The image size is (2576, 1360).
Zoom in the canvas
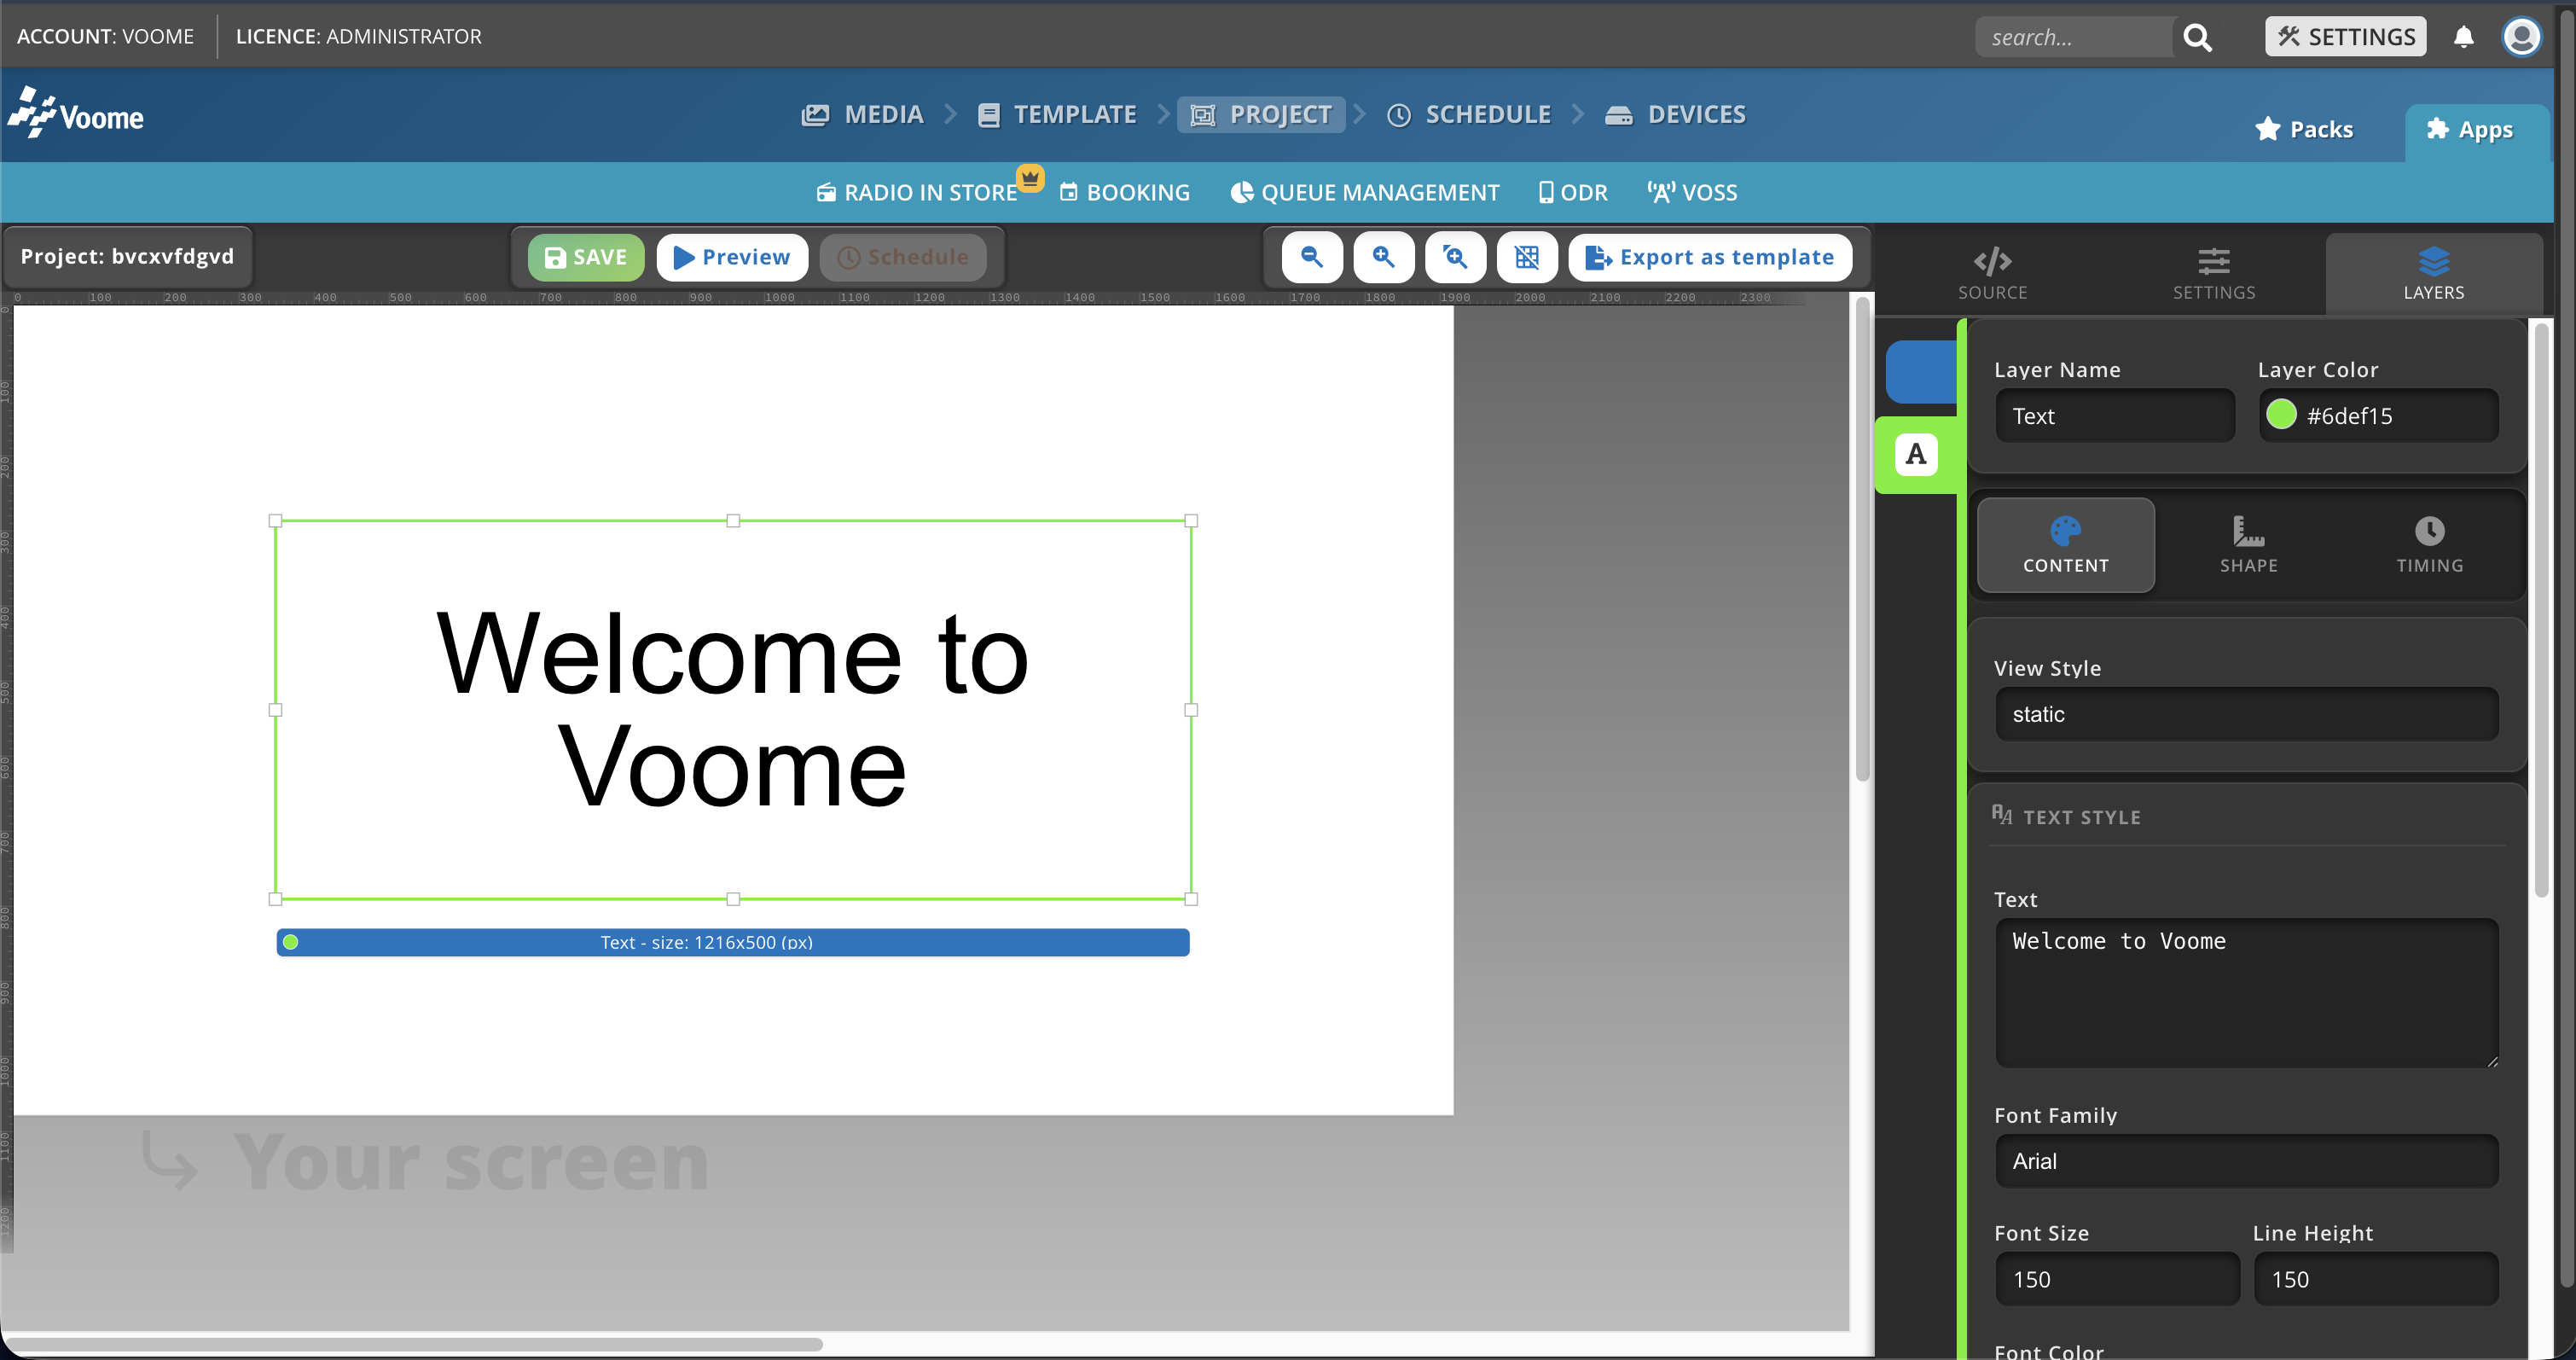point(1383,257)
